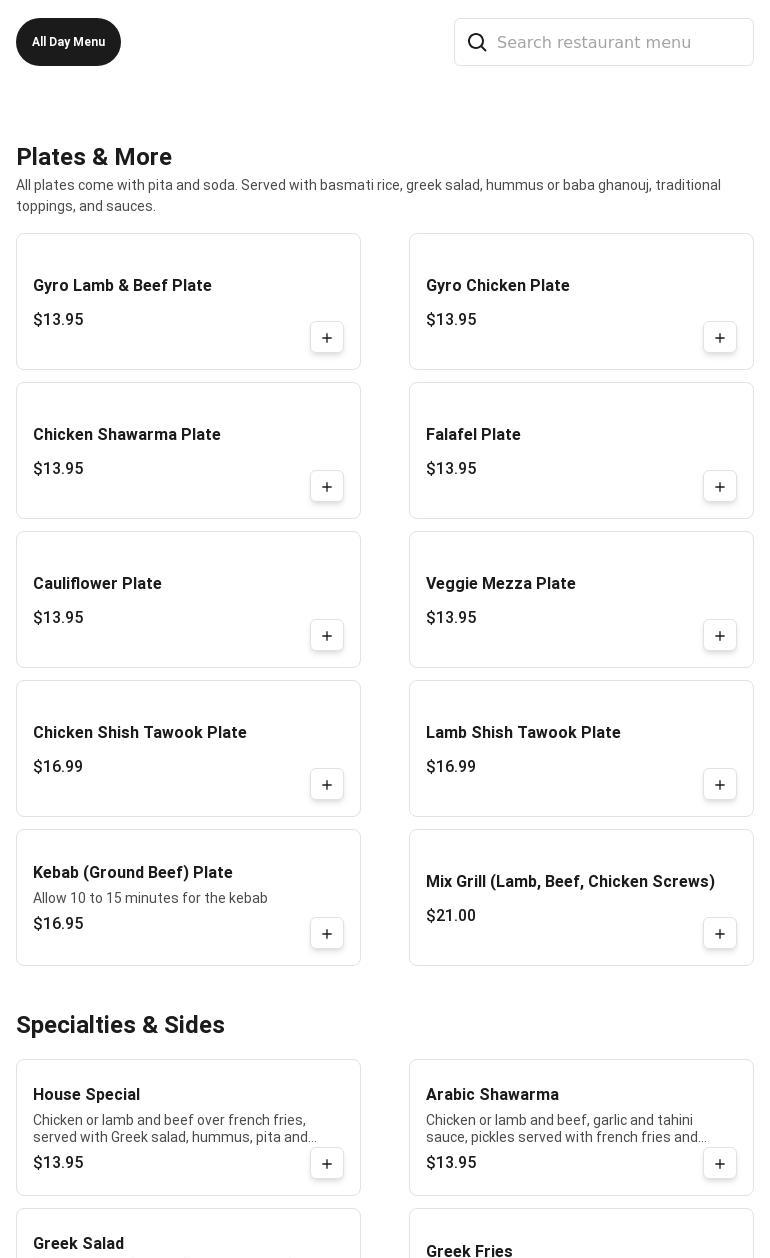
Task: Add Kebab (Ground Beef) Plate to order
Action: 327,934
